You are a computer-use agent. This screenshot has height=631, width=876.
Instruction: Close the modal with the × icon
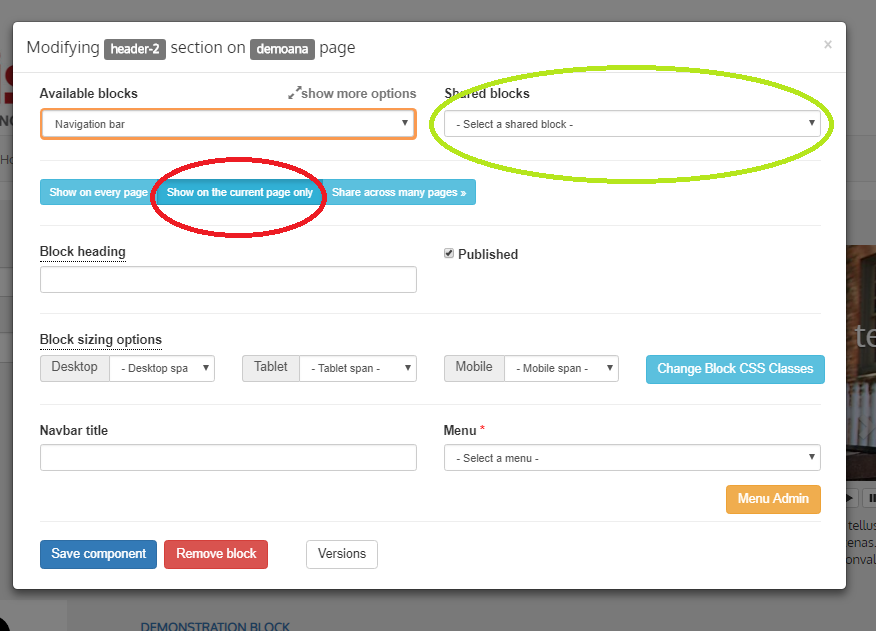point(827,45)
